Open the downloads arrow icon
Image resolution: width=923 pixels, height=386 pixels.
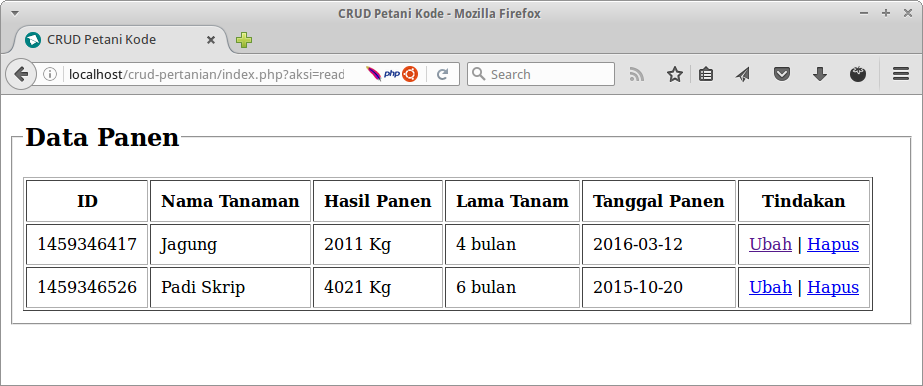819,74
